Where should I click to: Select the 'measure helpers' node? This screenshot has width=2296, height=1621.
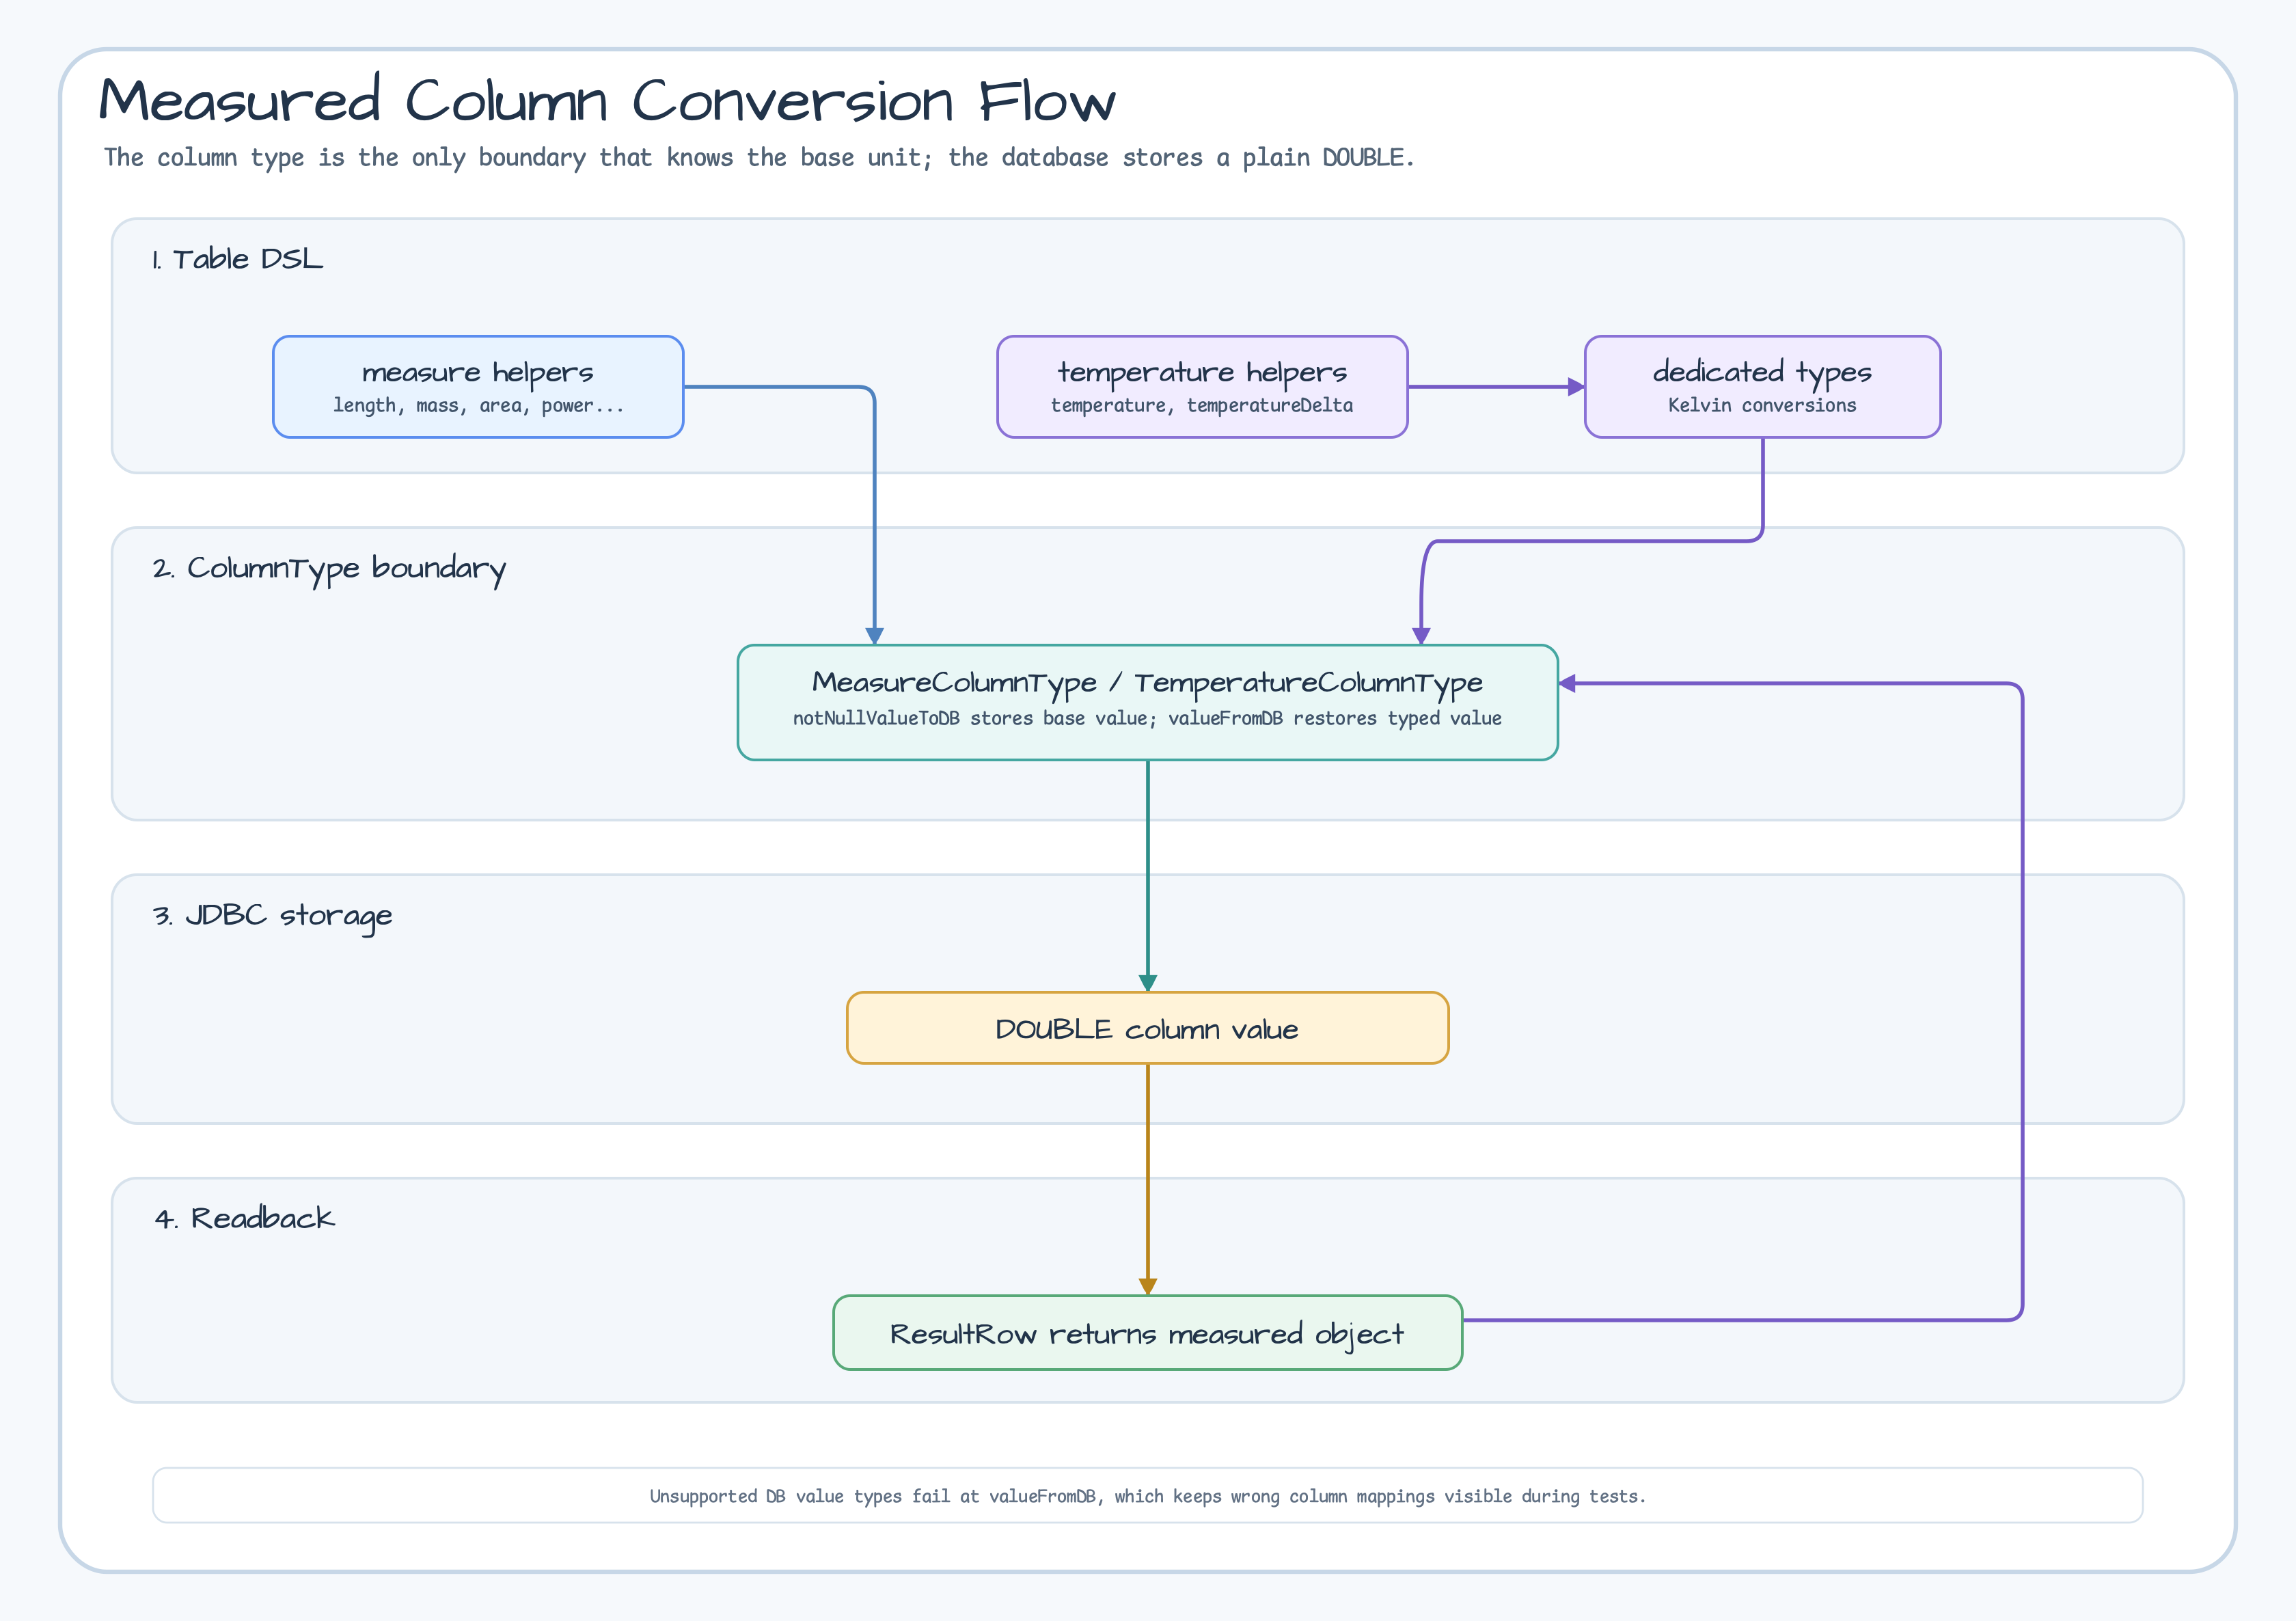tap(478, 387)
